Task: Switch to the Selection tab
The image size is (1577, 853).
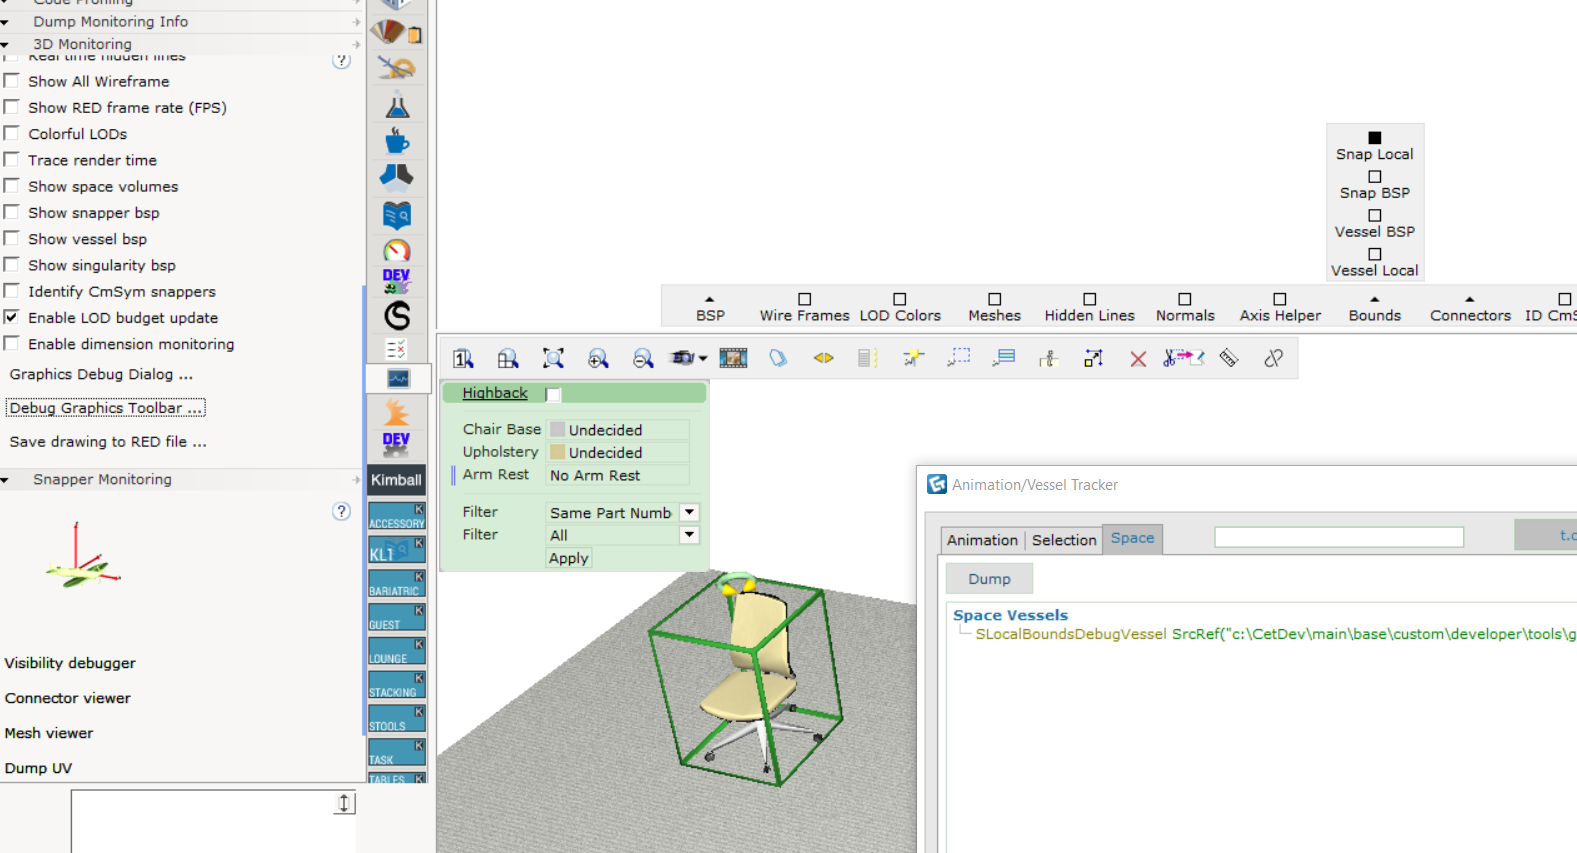Action: pos(1064,540)
